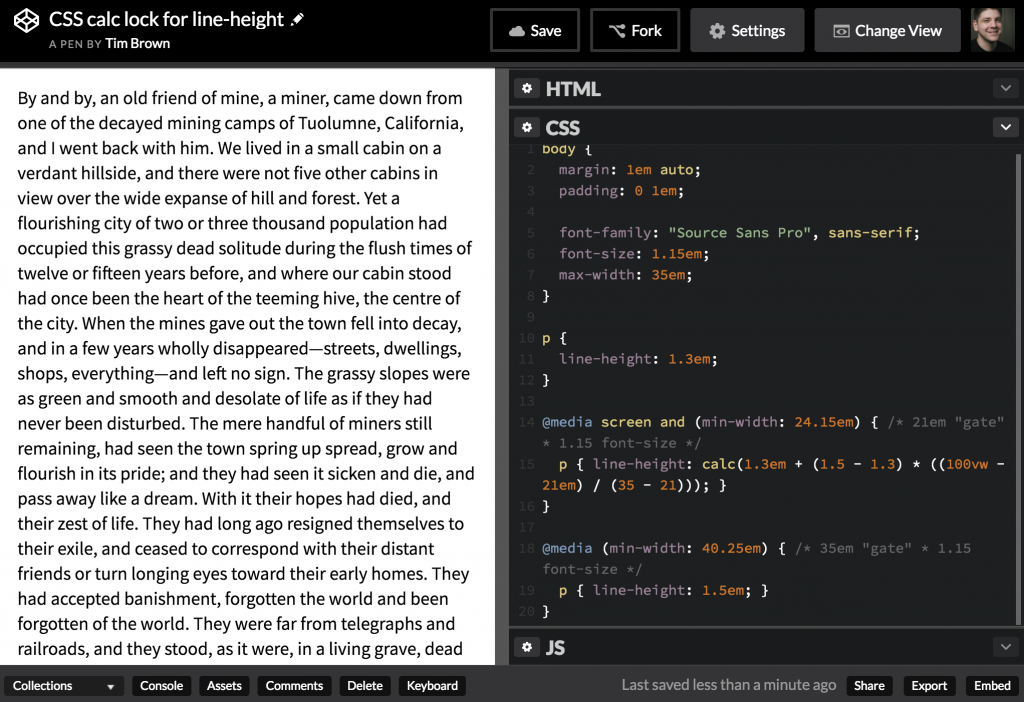Viewport: 1024px width, 702px height.
Task: Open the Tim Brown profile link
Action: tap(137, 43)
